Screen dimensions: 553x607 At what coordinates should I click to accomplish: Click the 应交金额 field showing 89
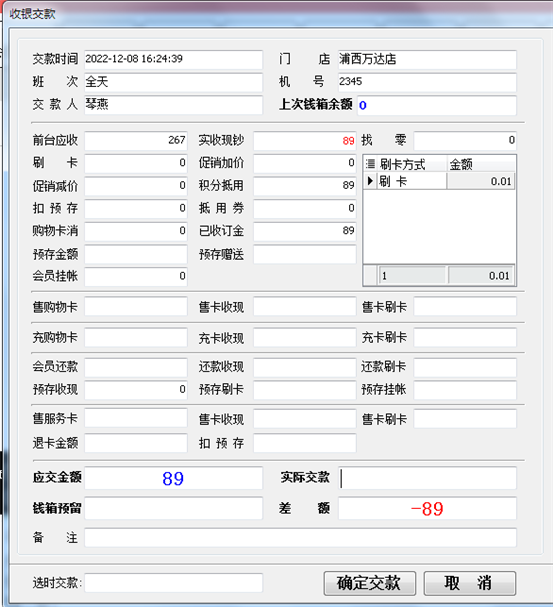173,478
